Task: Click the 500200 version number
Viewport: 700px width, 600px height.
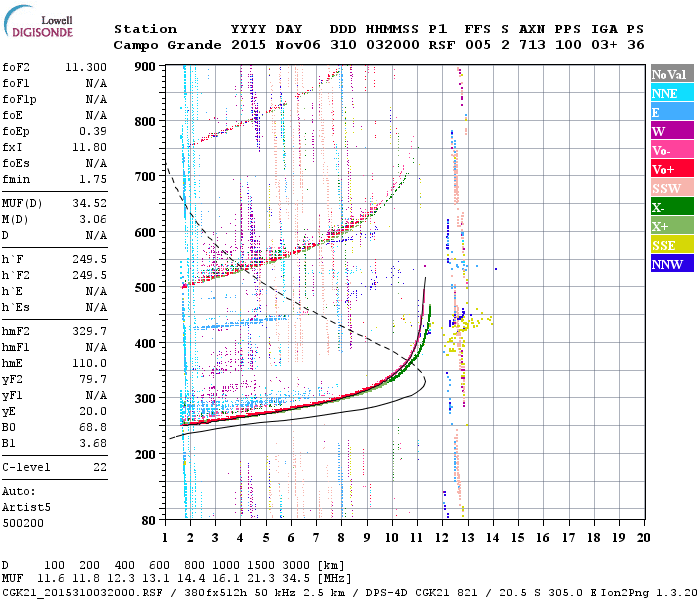Action: pyautogui.click(x=23, y=523)
